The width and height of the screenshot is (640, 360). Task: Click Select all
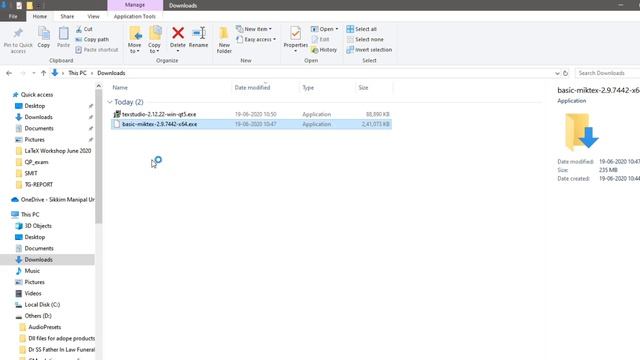362,29
